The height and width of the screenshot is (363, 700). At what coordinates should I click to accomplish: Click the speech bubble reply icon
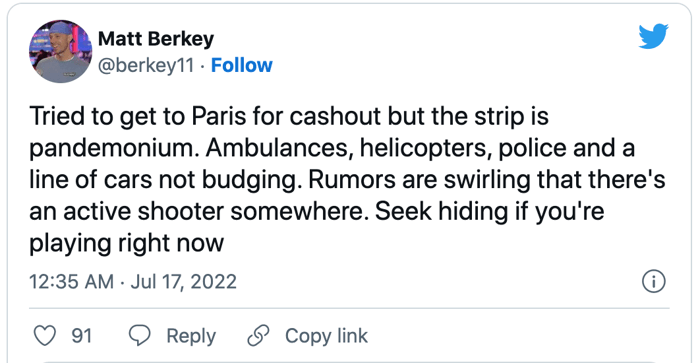pos(140,336)
